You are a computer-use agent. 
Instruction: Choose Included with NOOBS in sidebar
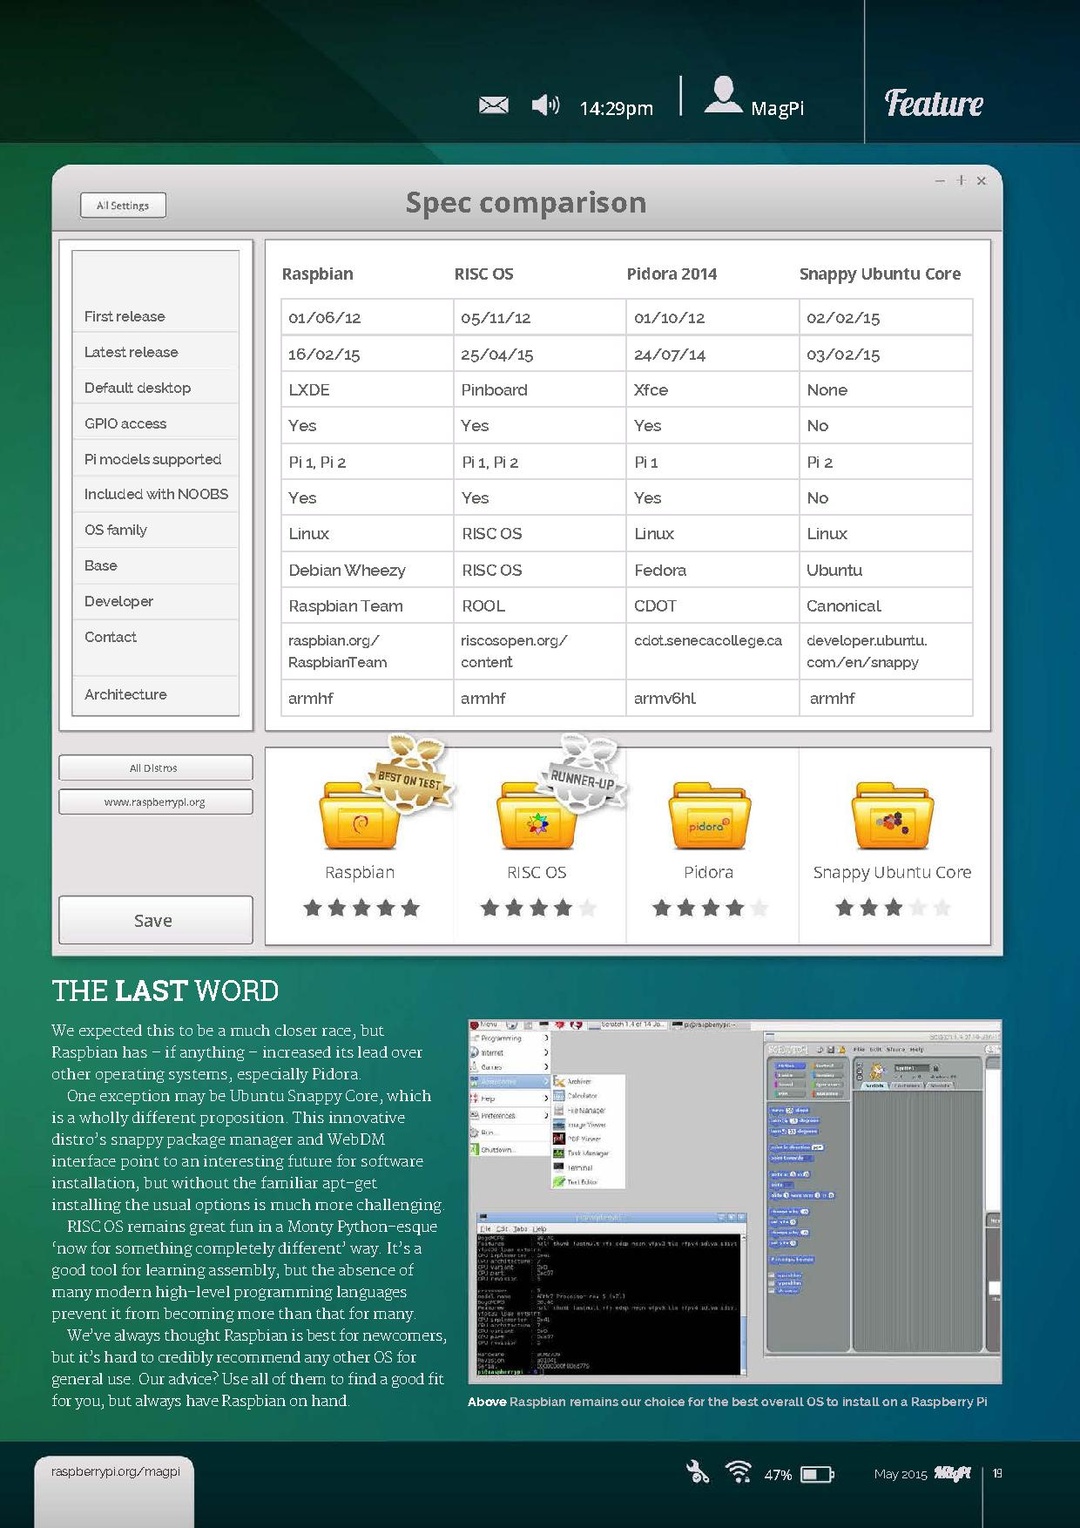[155, 494]
